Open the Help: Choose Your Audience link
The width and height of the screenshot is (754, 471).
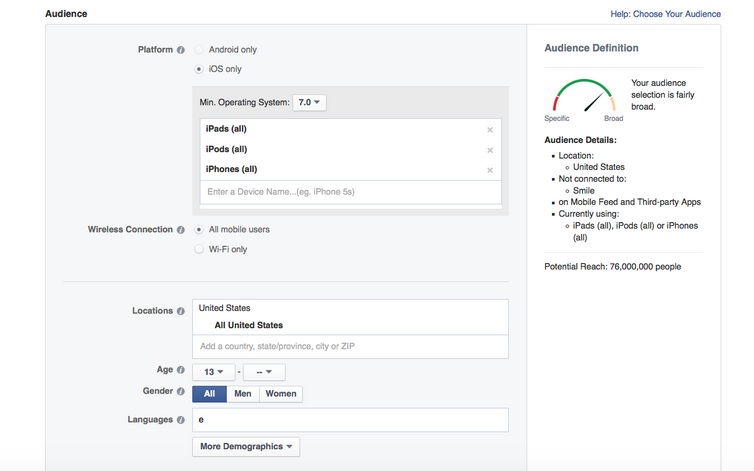coord(665,14)
